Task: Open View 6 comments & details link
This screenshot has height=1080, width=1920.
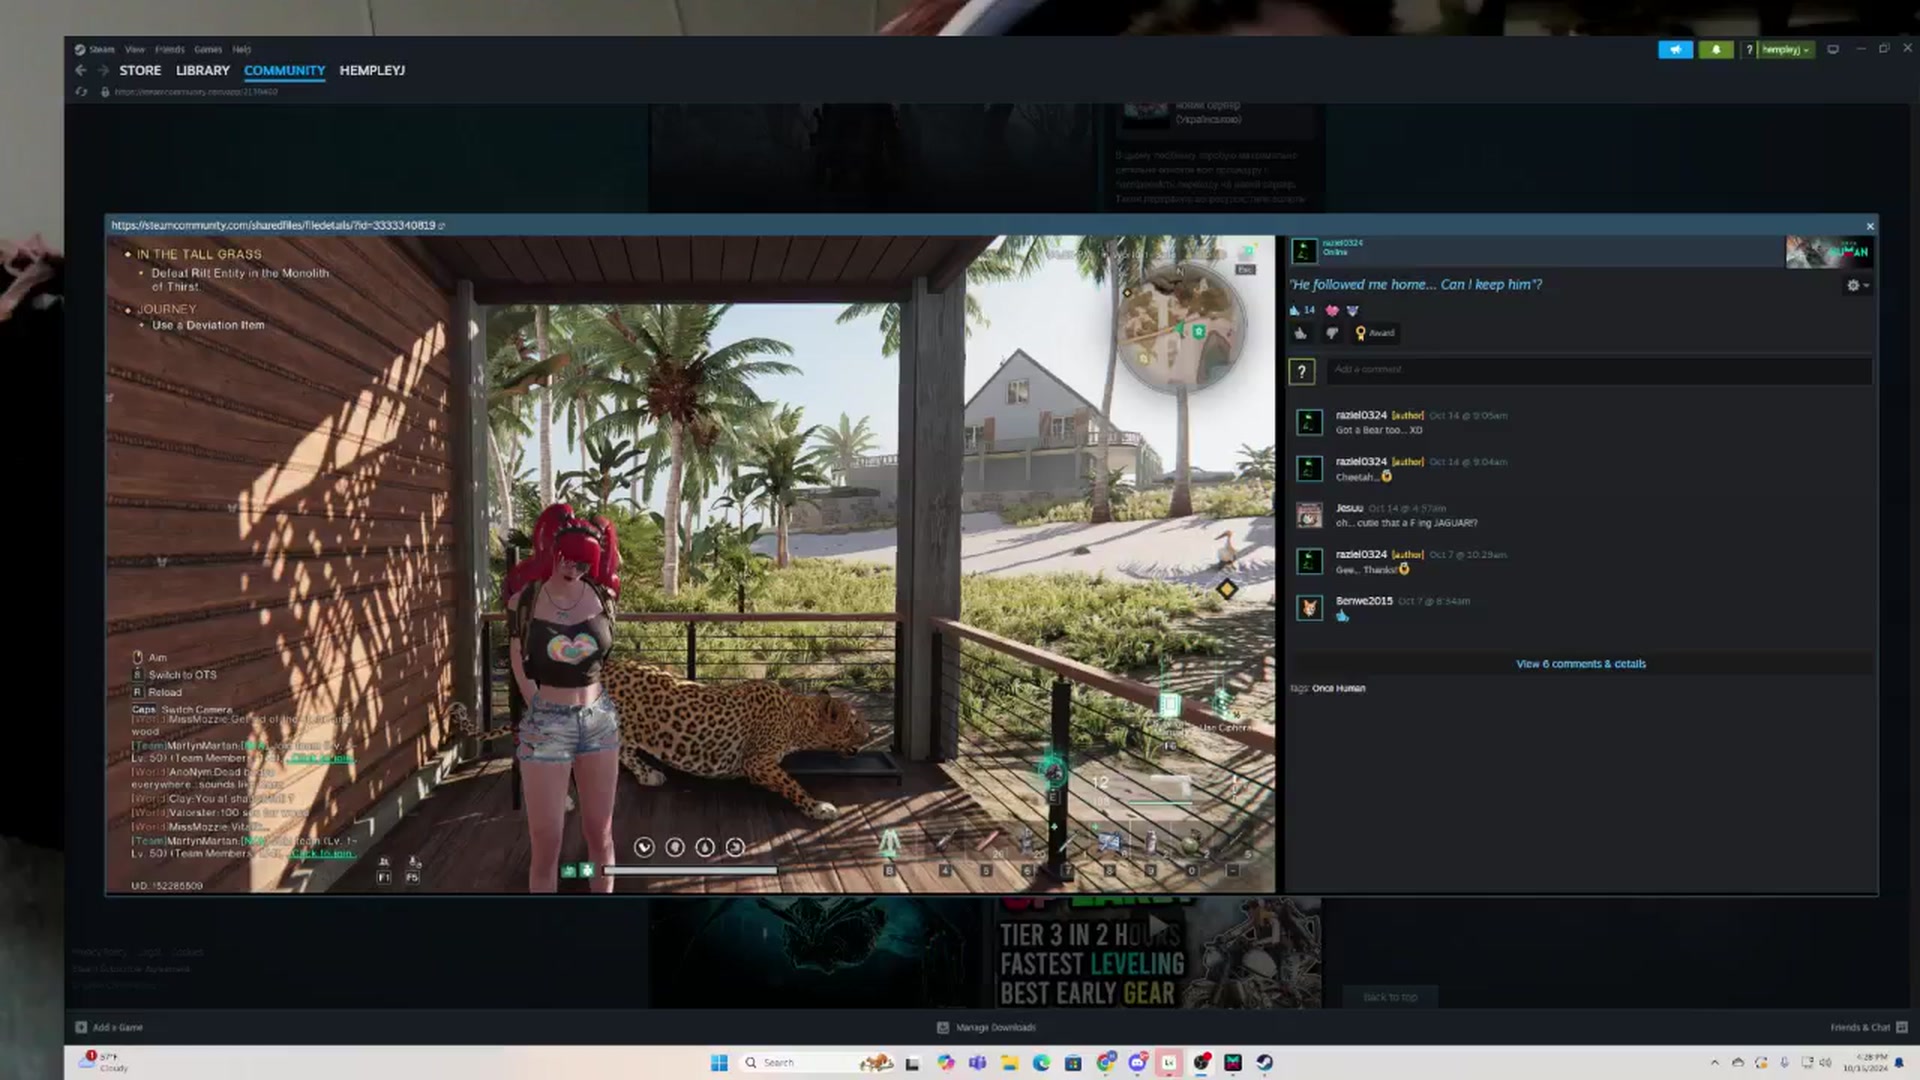Action: click(x=1580, y=664)
